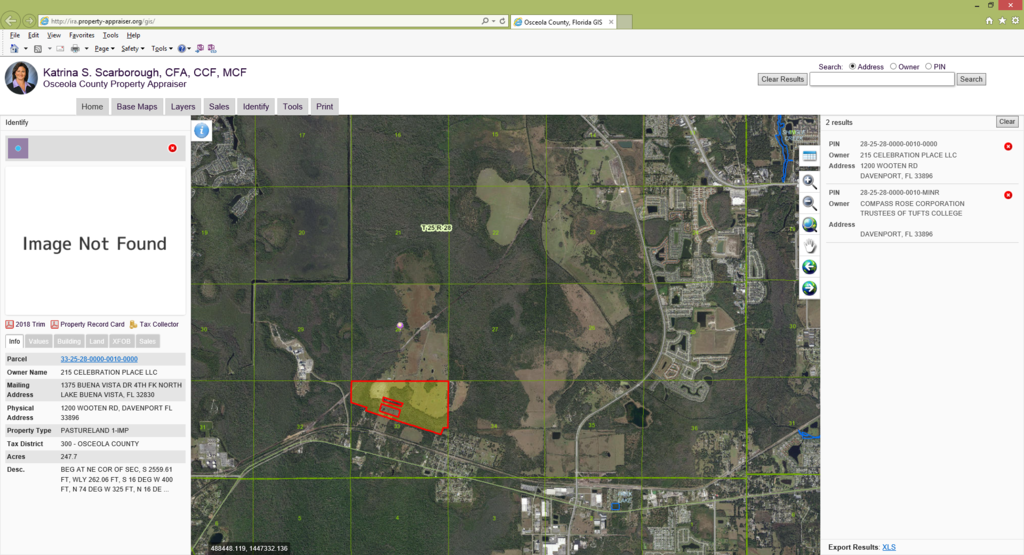The height and width of the screenshot is (555, 1024).
Task: Select the Owner search radio button
Action: (893, 67)
